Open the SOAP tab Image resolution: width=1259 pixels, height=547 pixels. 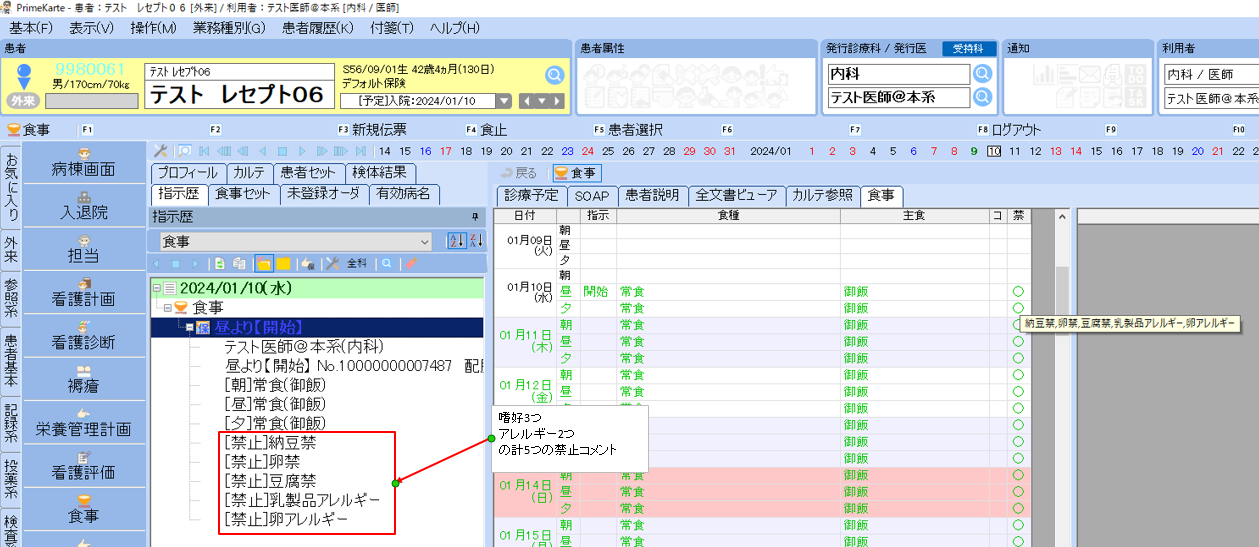tap(592, 195)
